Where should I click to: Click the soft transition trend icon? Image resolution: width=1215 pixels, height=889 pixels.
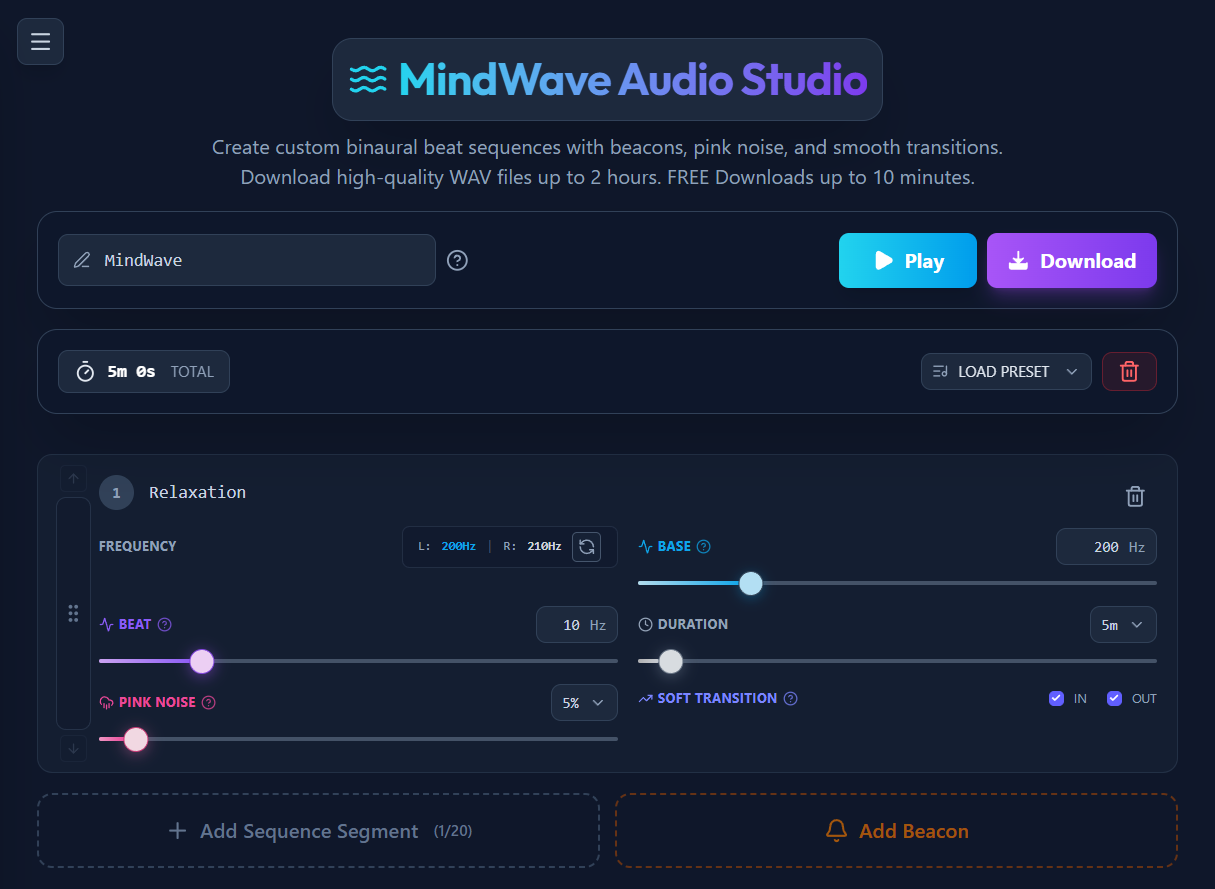pyautogui.click(x=645, y=699)
